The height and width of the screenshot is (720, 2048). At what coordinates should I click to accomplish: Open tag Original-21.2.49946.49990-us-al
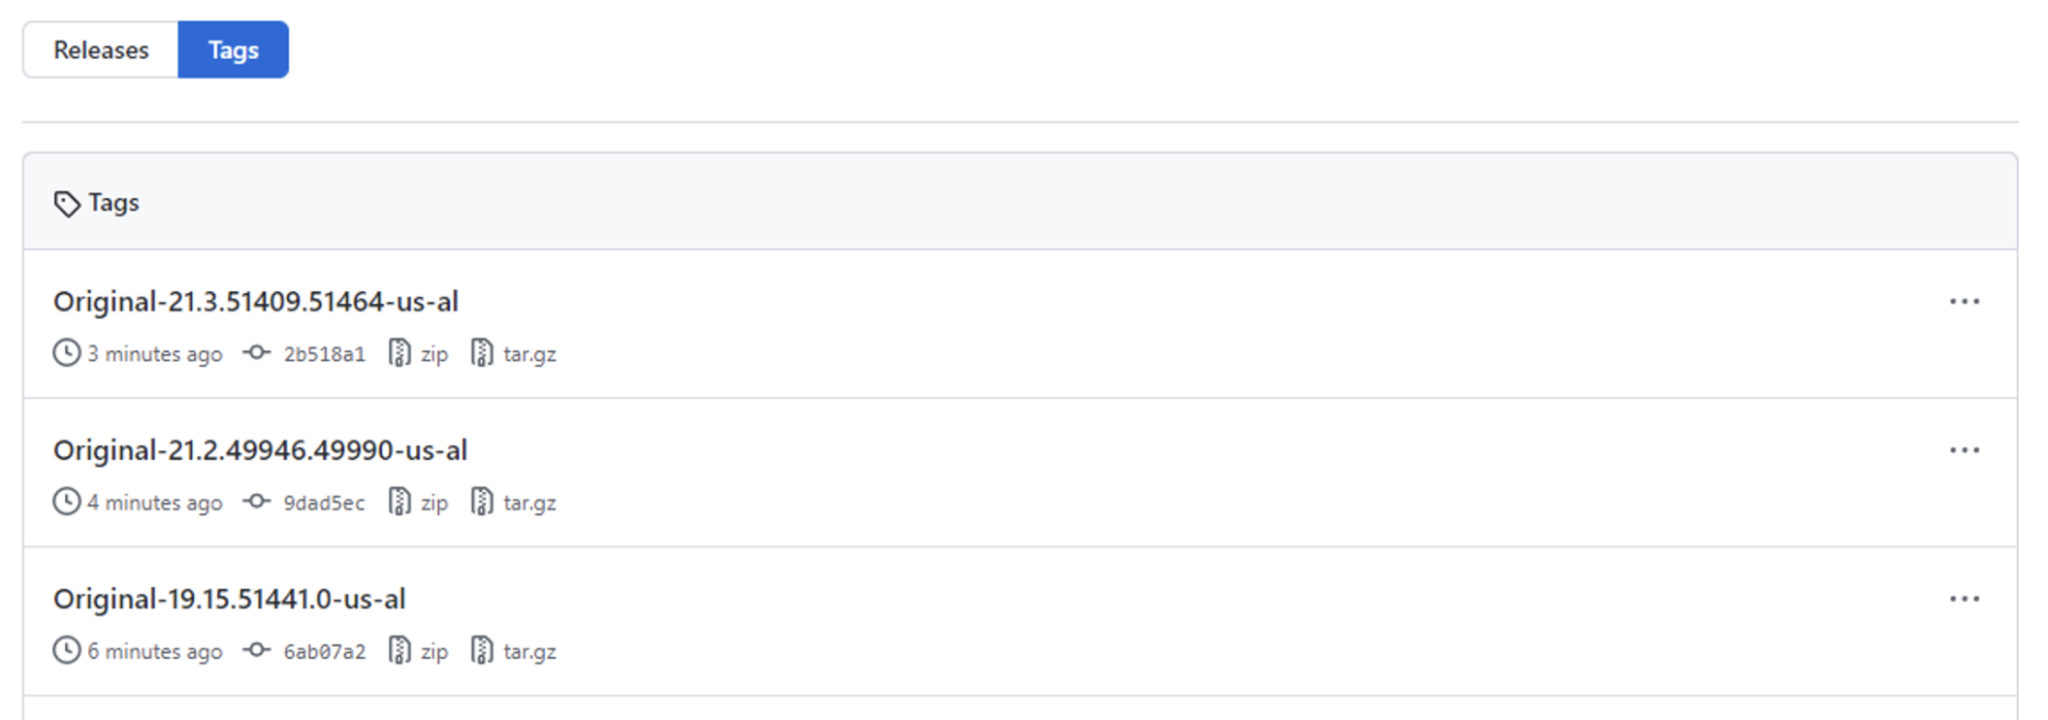click(261, 450)
